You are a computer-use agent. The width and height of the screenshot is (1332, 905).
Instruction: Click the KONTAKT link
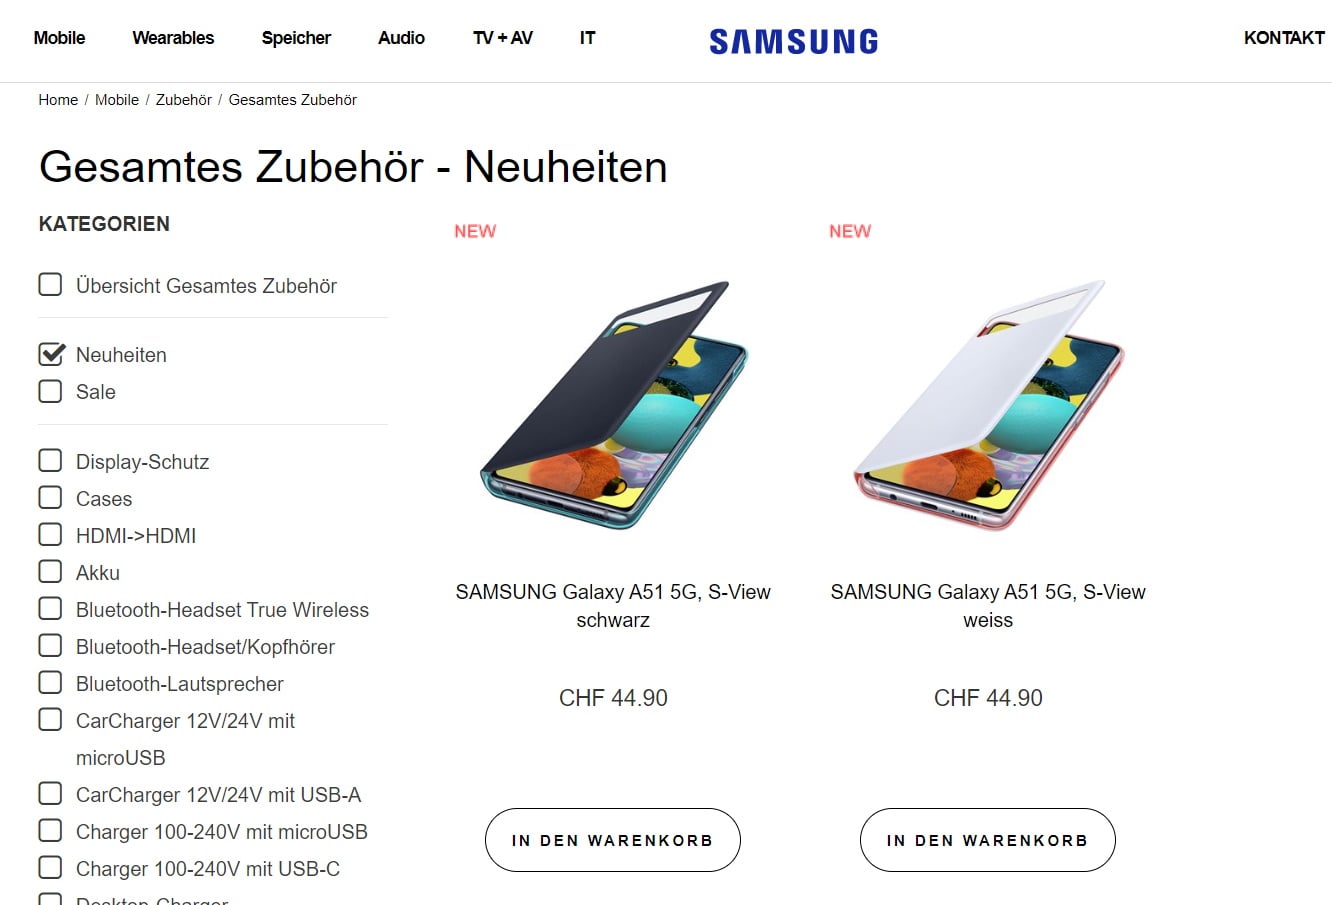click(x=1283, y=38)
